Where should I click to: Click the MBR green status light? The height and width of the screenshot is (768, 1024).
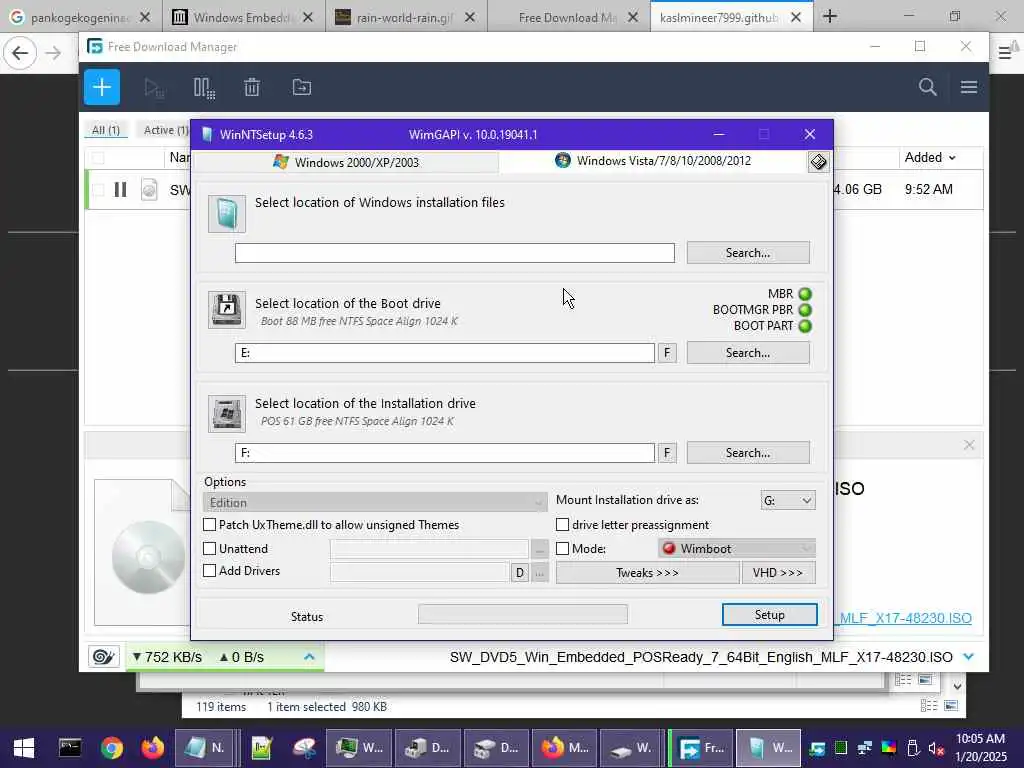pyautogui.click(x=805, y=294)
